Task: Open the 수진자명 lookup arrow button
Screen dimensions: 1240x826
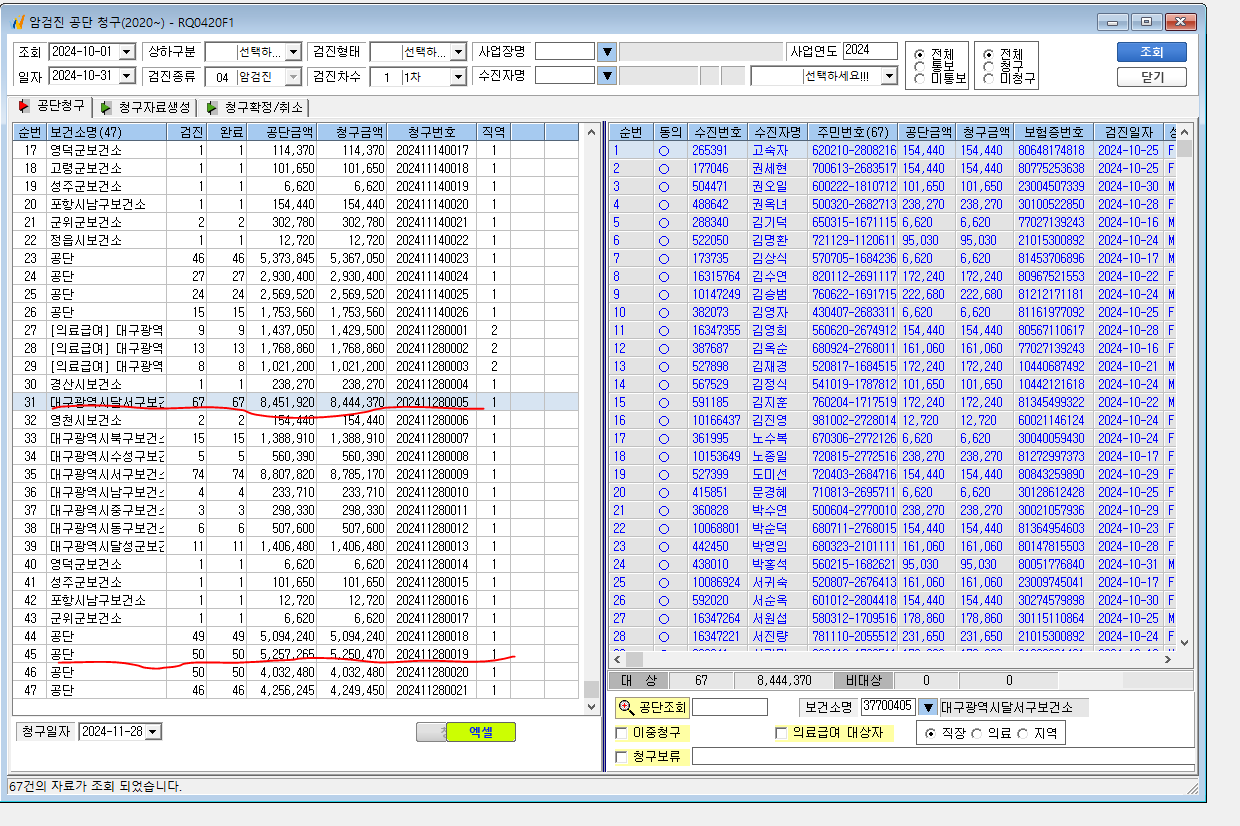Action: tap(607, 76)
